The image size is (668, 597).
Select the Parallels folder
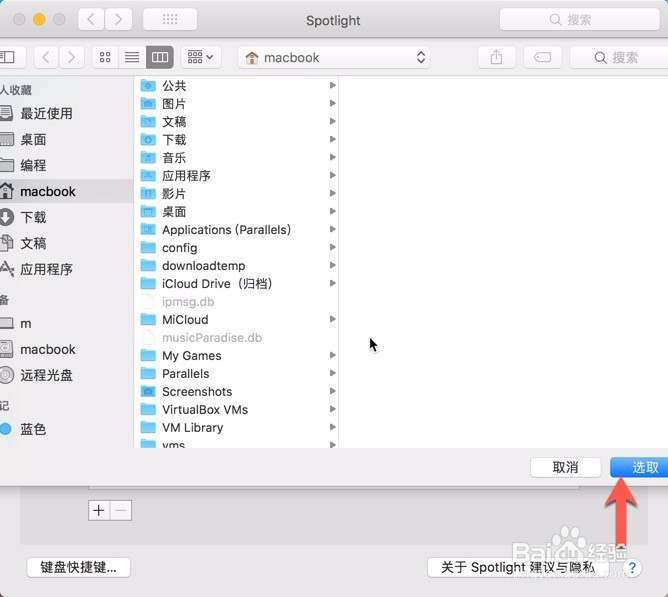[x=238, y=374]
